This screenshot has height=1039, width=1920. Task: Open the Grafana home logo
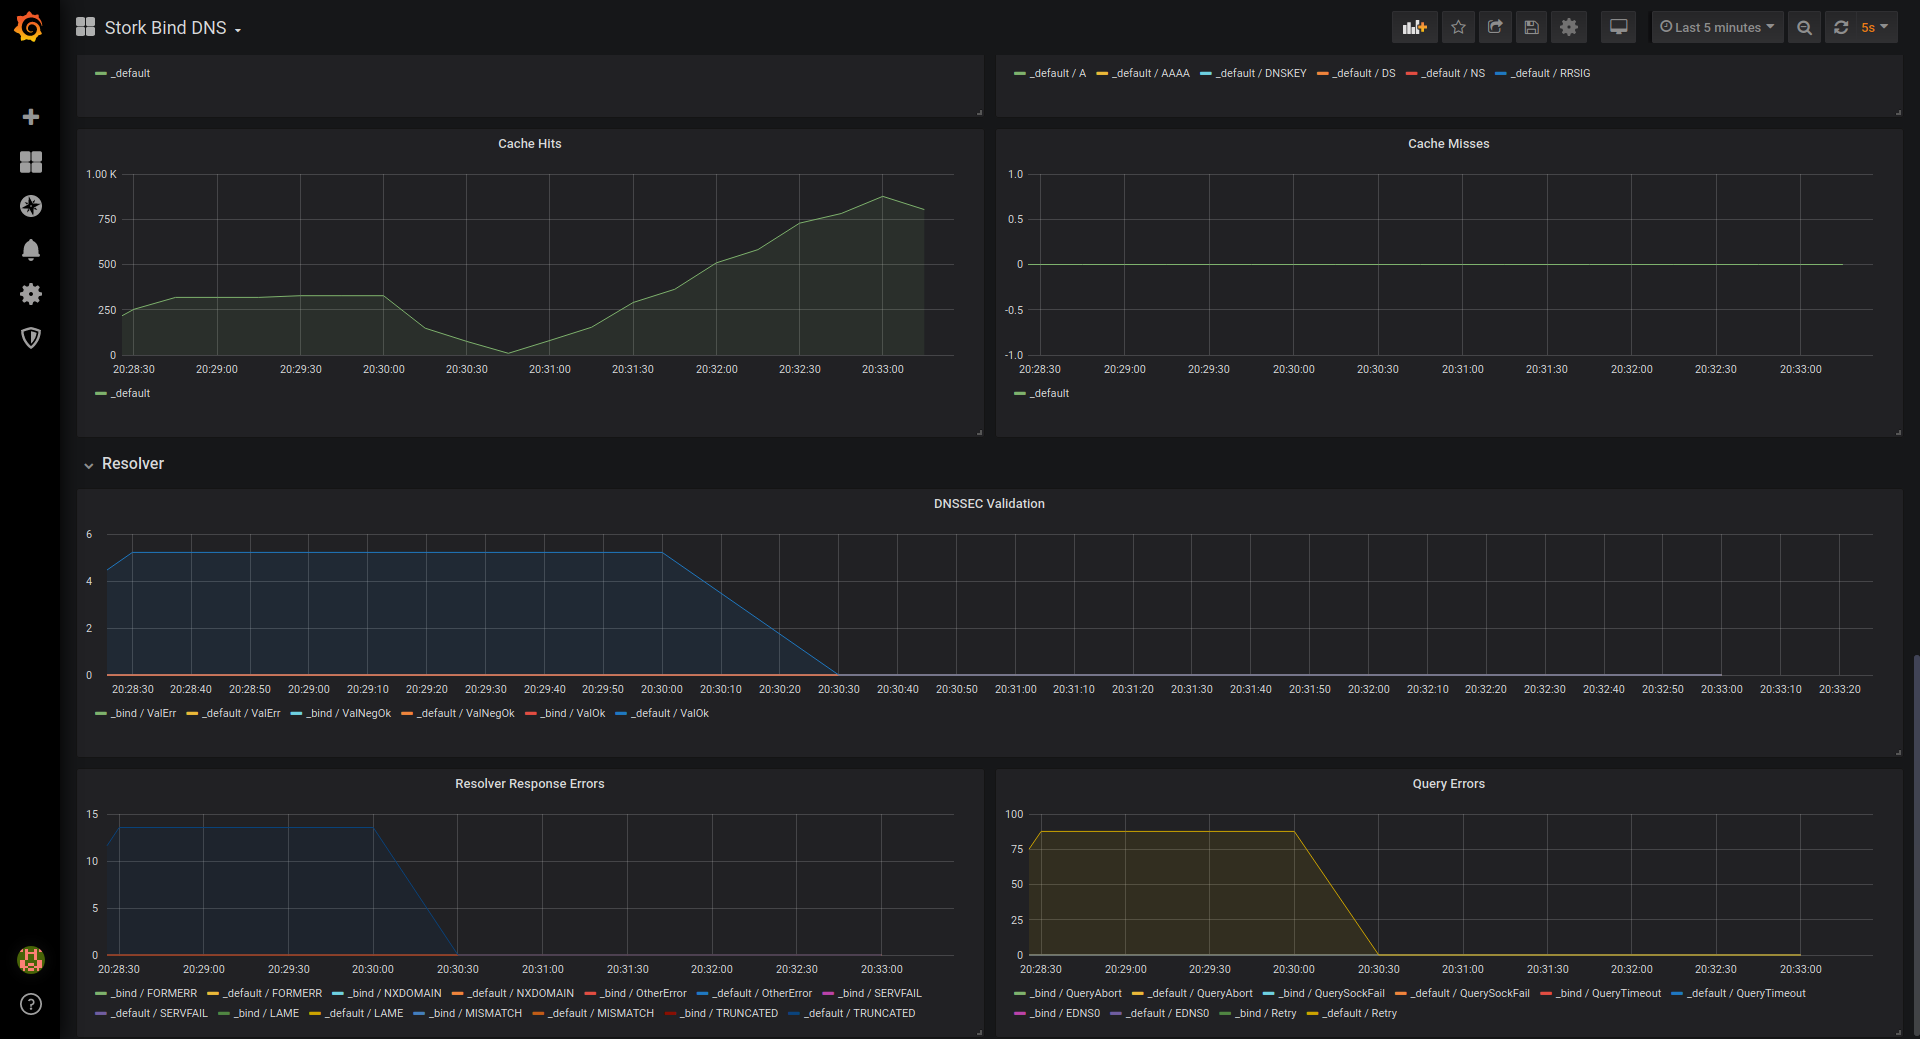click(29, 27)
